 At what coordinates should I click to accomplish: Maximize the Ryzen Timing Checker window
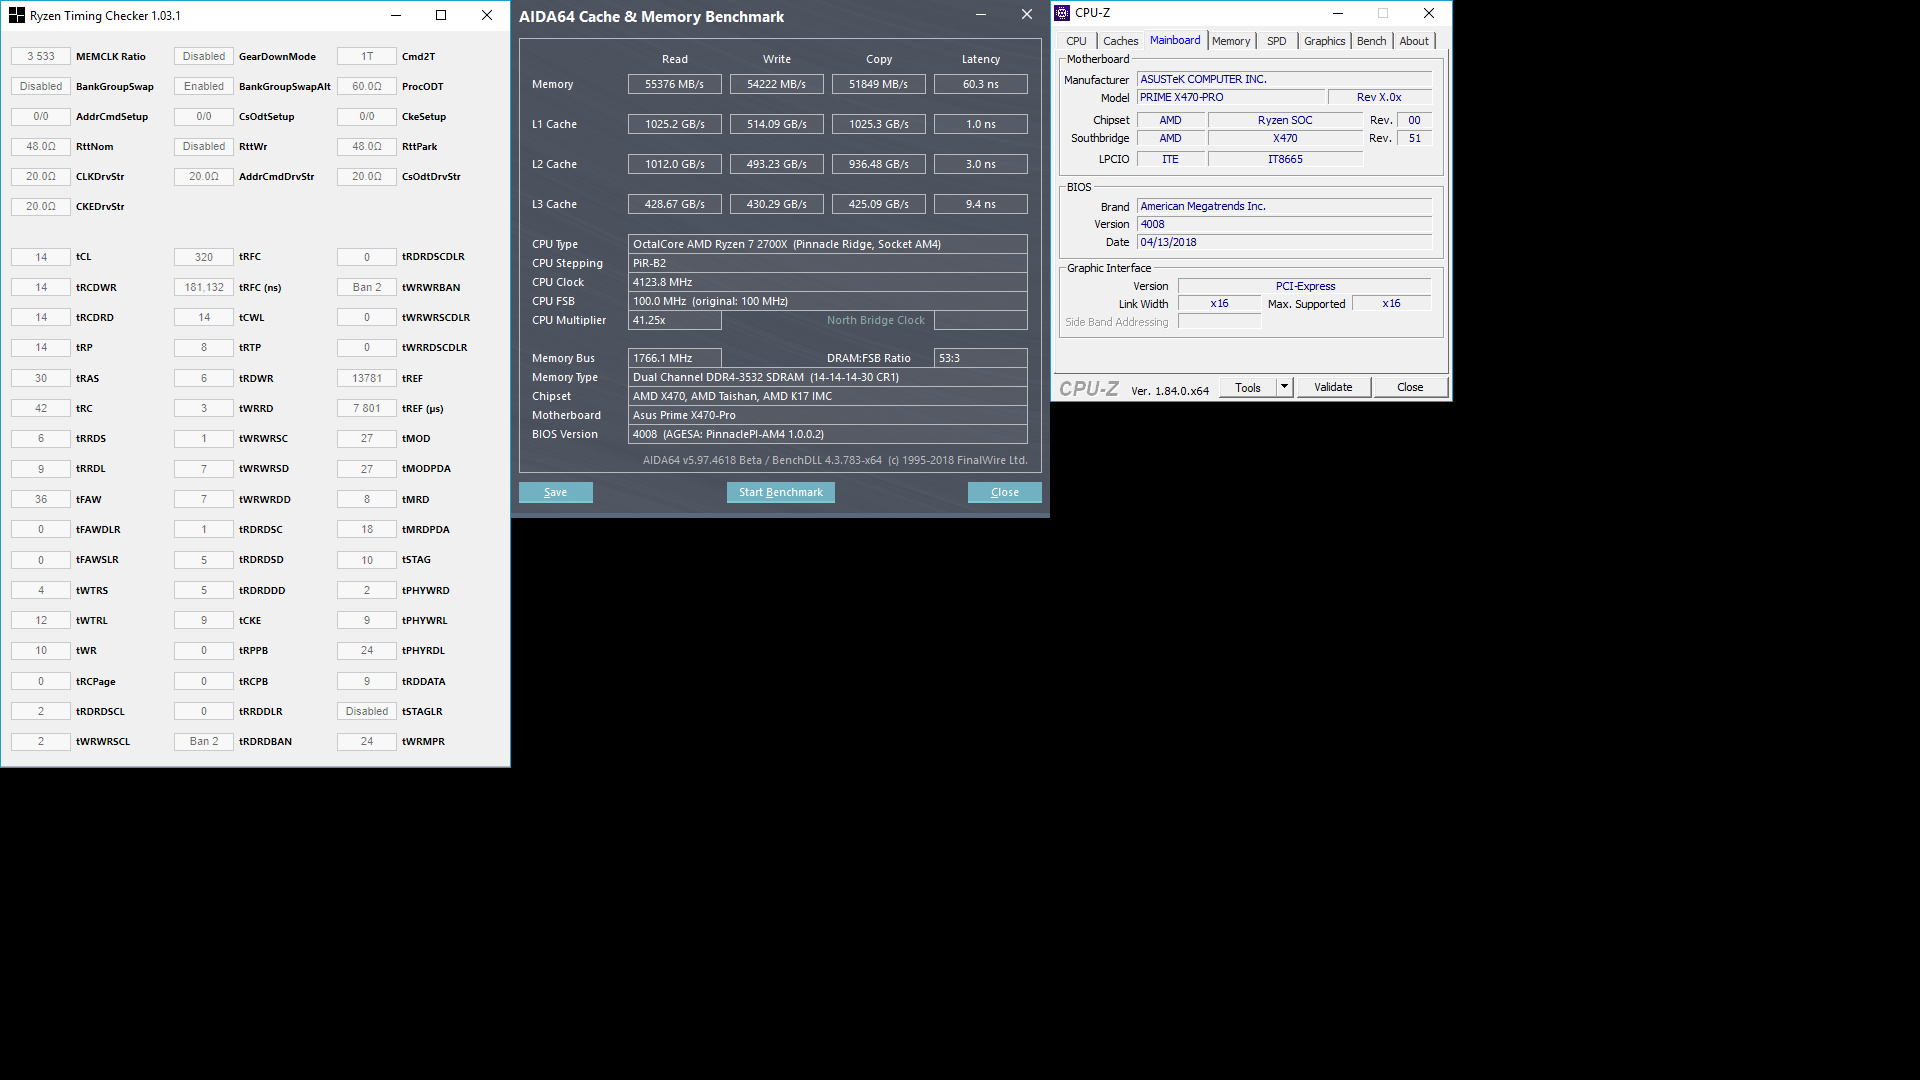tap(441, 16)
